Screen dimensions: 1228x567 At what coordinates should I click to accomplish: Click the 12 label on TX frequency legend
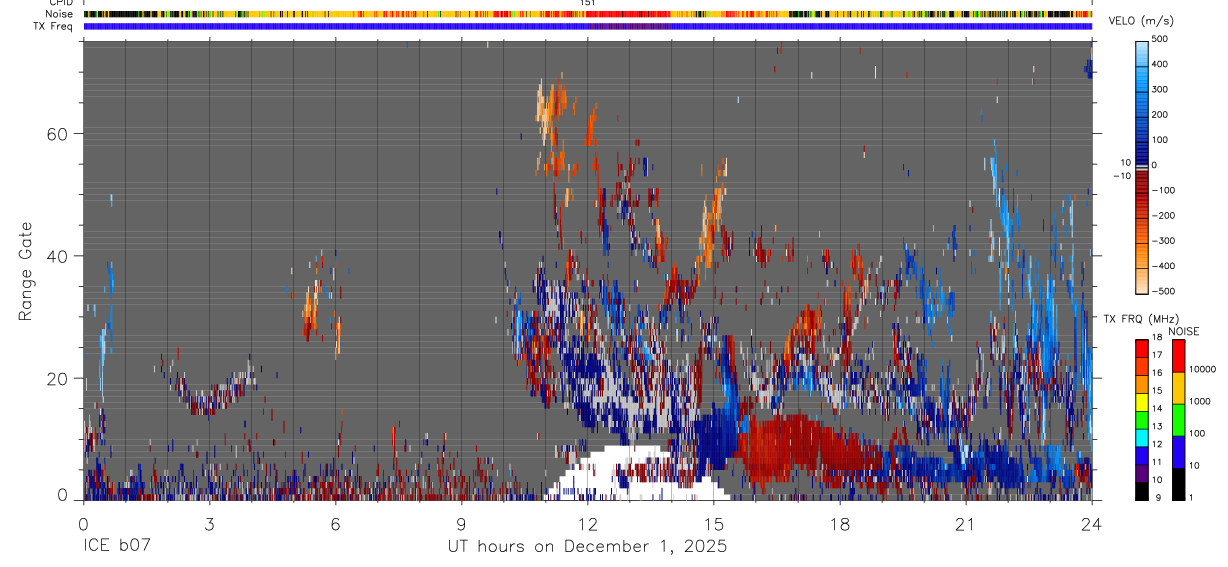(1156, 444)
